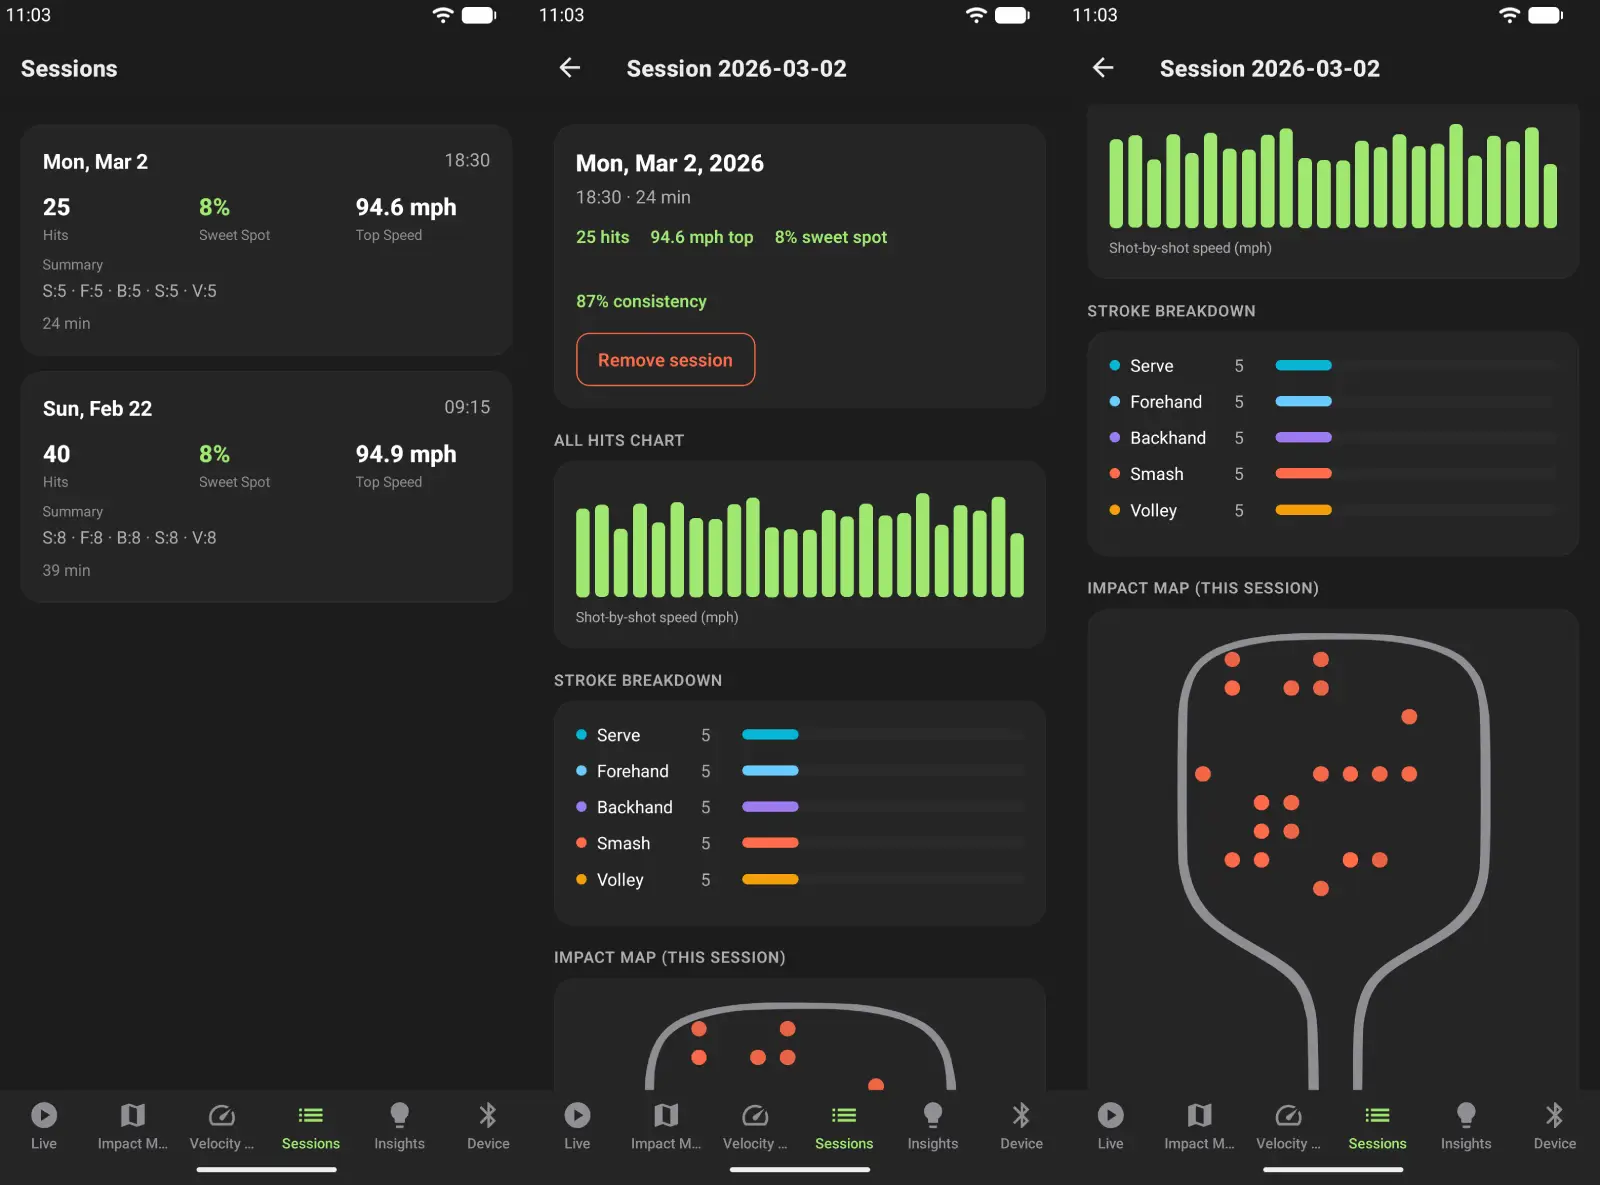Image resolution: width=1600 pixels, height=1185 pixels.
Task: Toggle the Backhand legend dot
Action: pyautogui.click(x=582, y=807)
